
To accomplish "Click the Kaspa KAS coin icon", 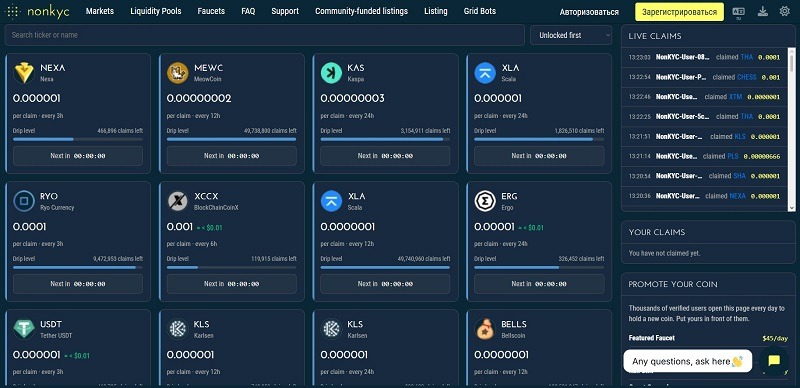I will click(331, 73).
